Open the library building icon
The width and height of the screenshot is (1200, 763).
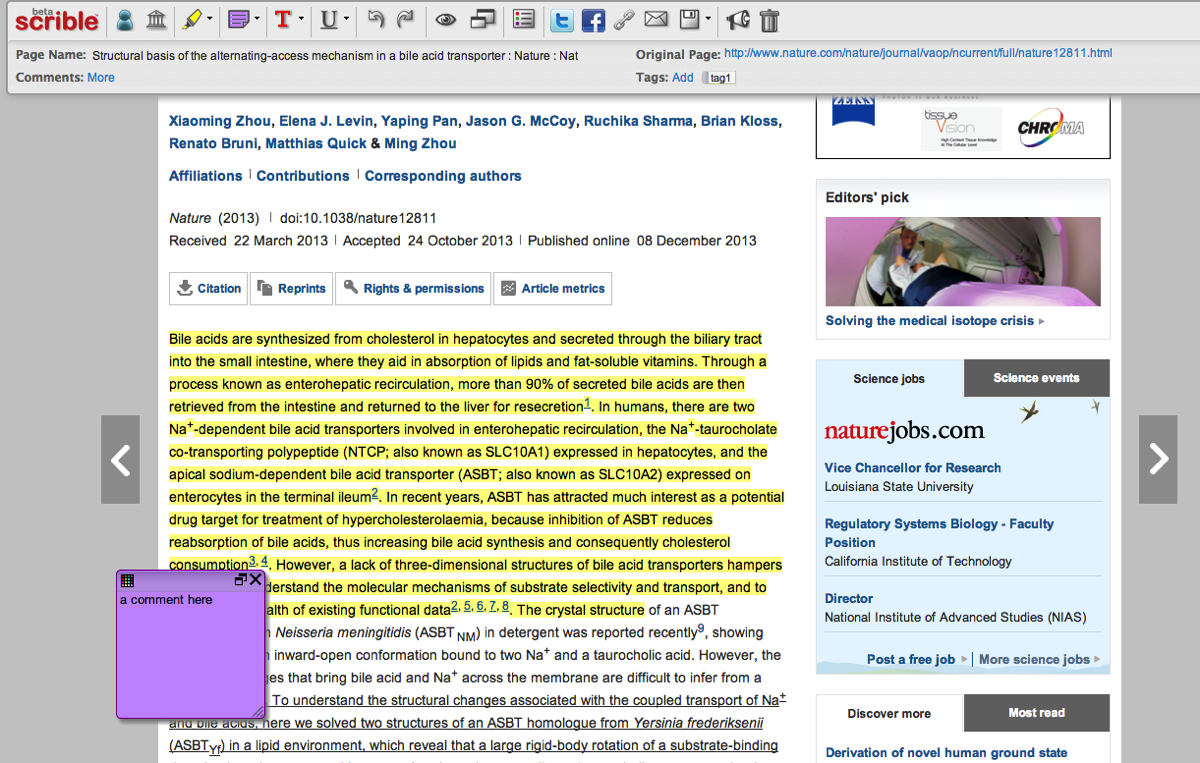[156, 19]
